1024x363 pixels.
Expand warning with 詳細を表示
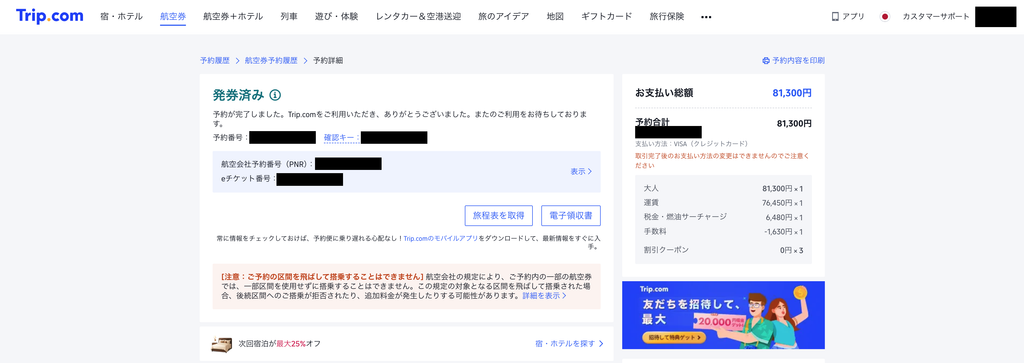pyautogui.click(x=544, y=296)
